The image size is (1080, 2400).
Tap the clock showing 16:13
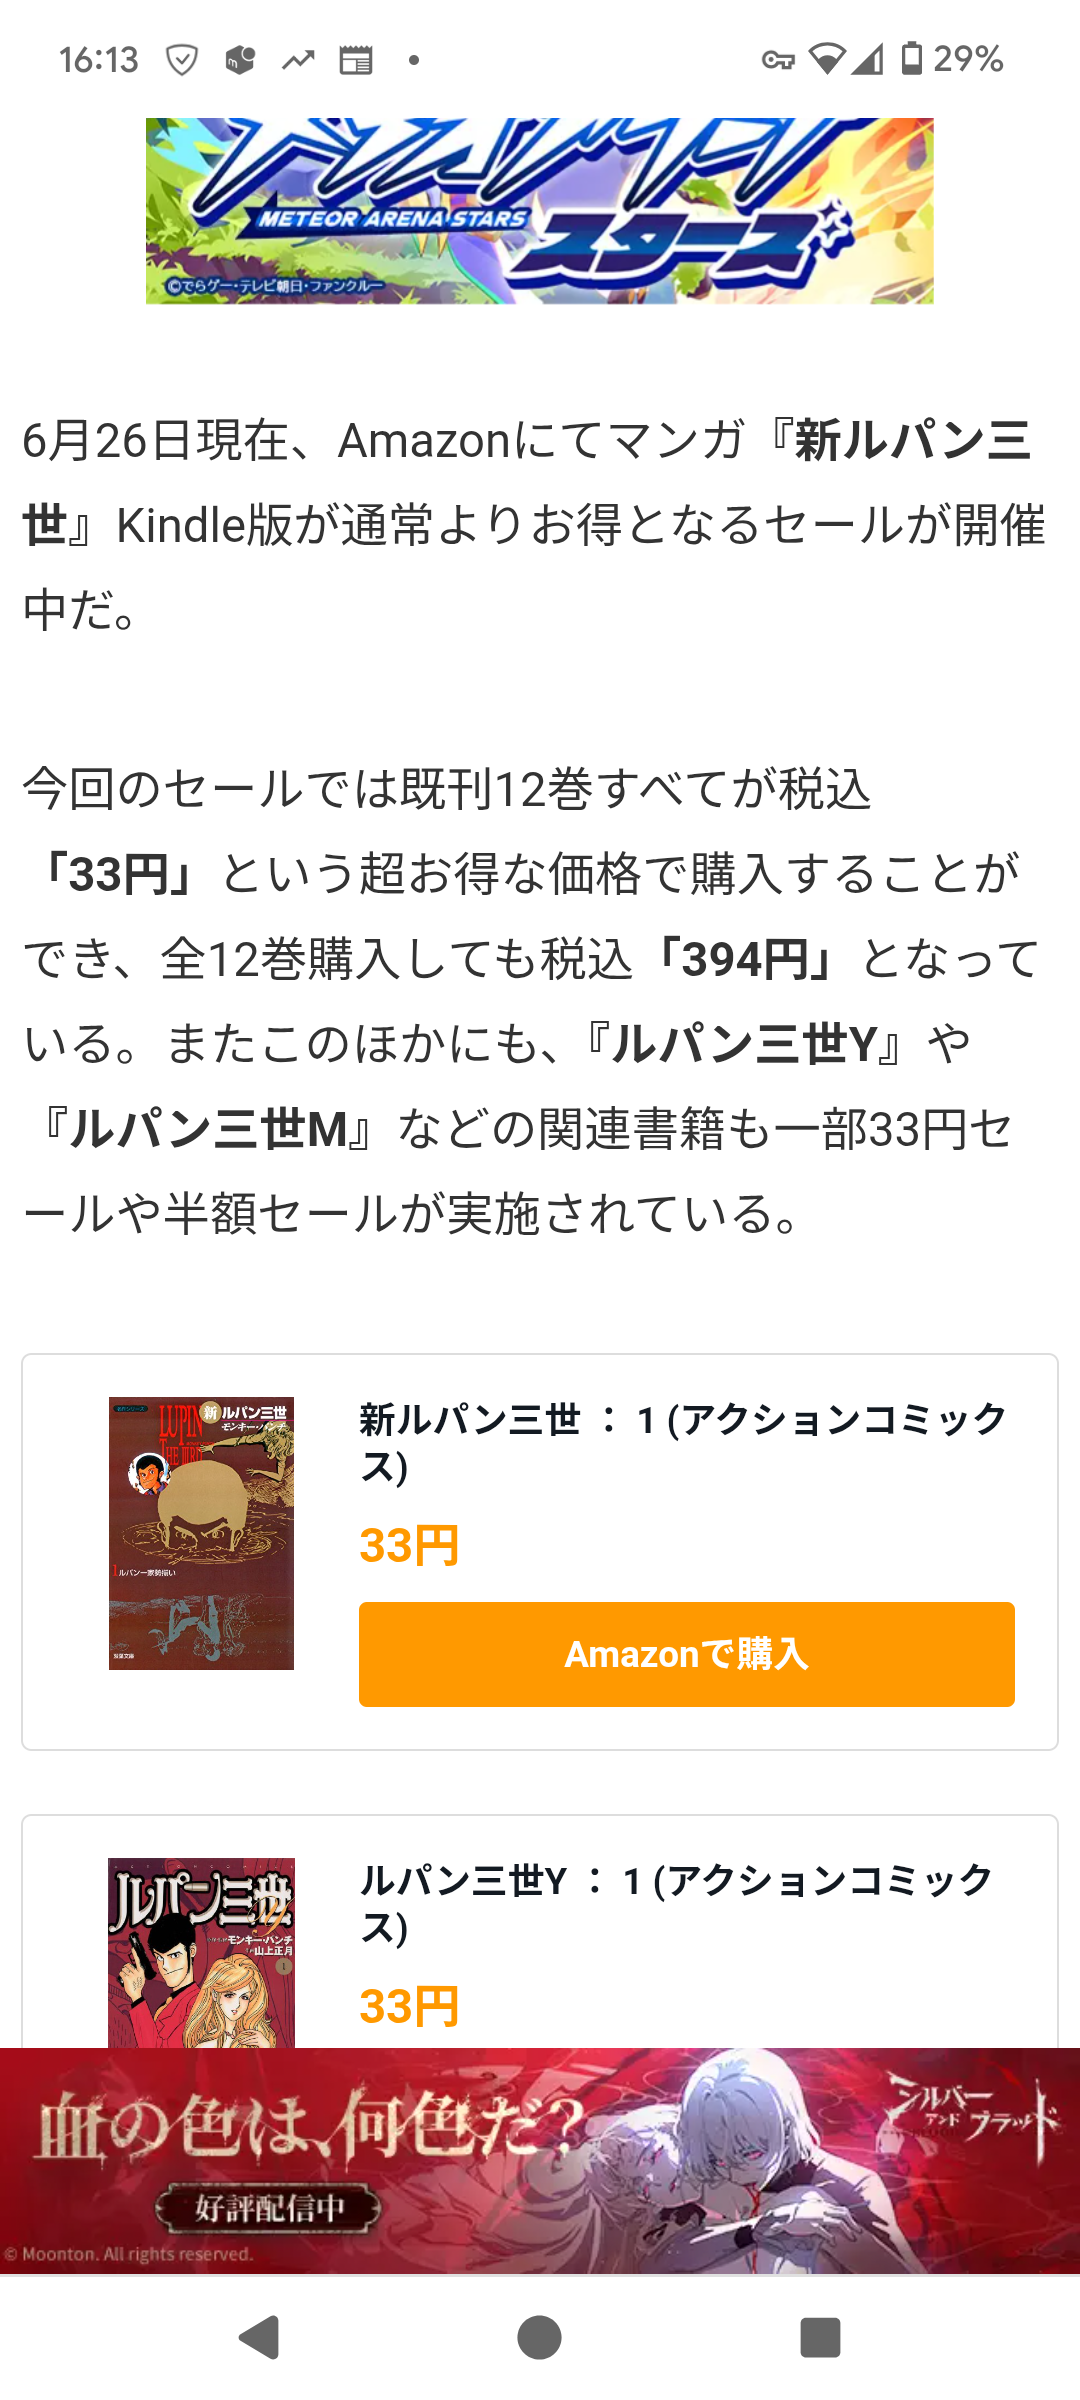coord(98,60)
